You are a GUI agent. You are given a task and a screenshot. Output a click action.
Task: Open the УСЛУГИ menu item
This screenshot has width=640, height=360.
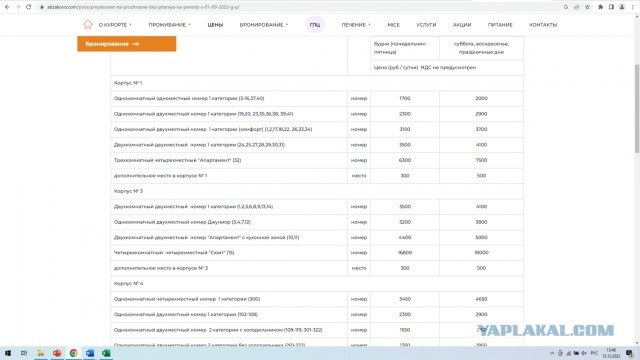pos(426,25)
